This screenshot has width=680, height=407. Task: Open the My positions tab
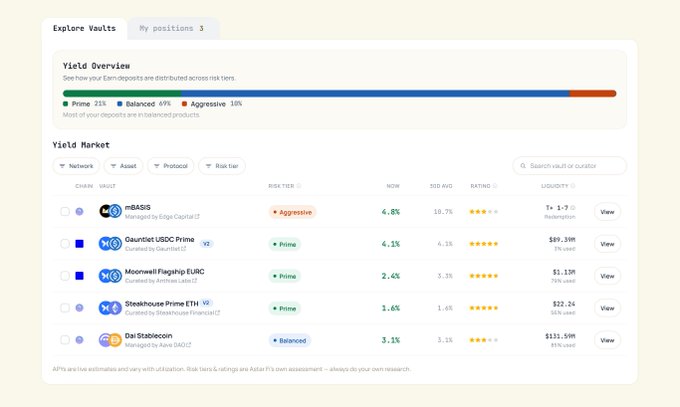[x=172, y=29]
